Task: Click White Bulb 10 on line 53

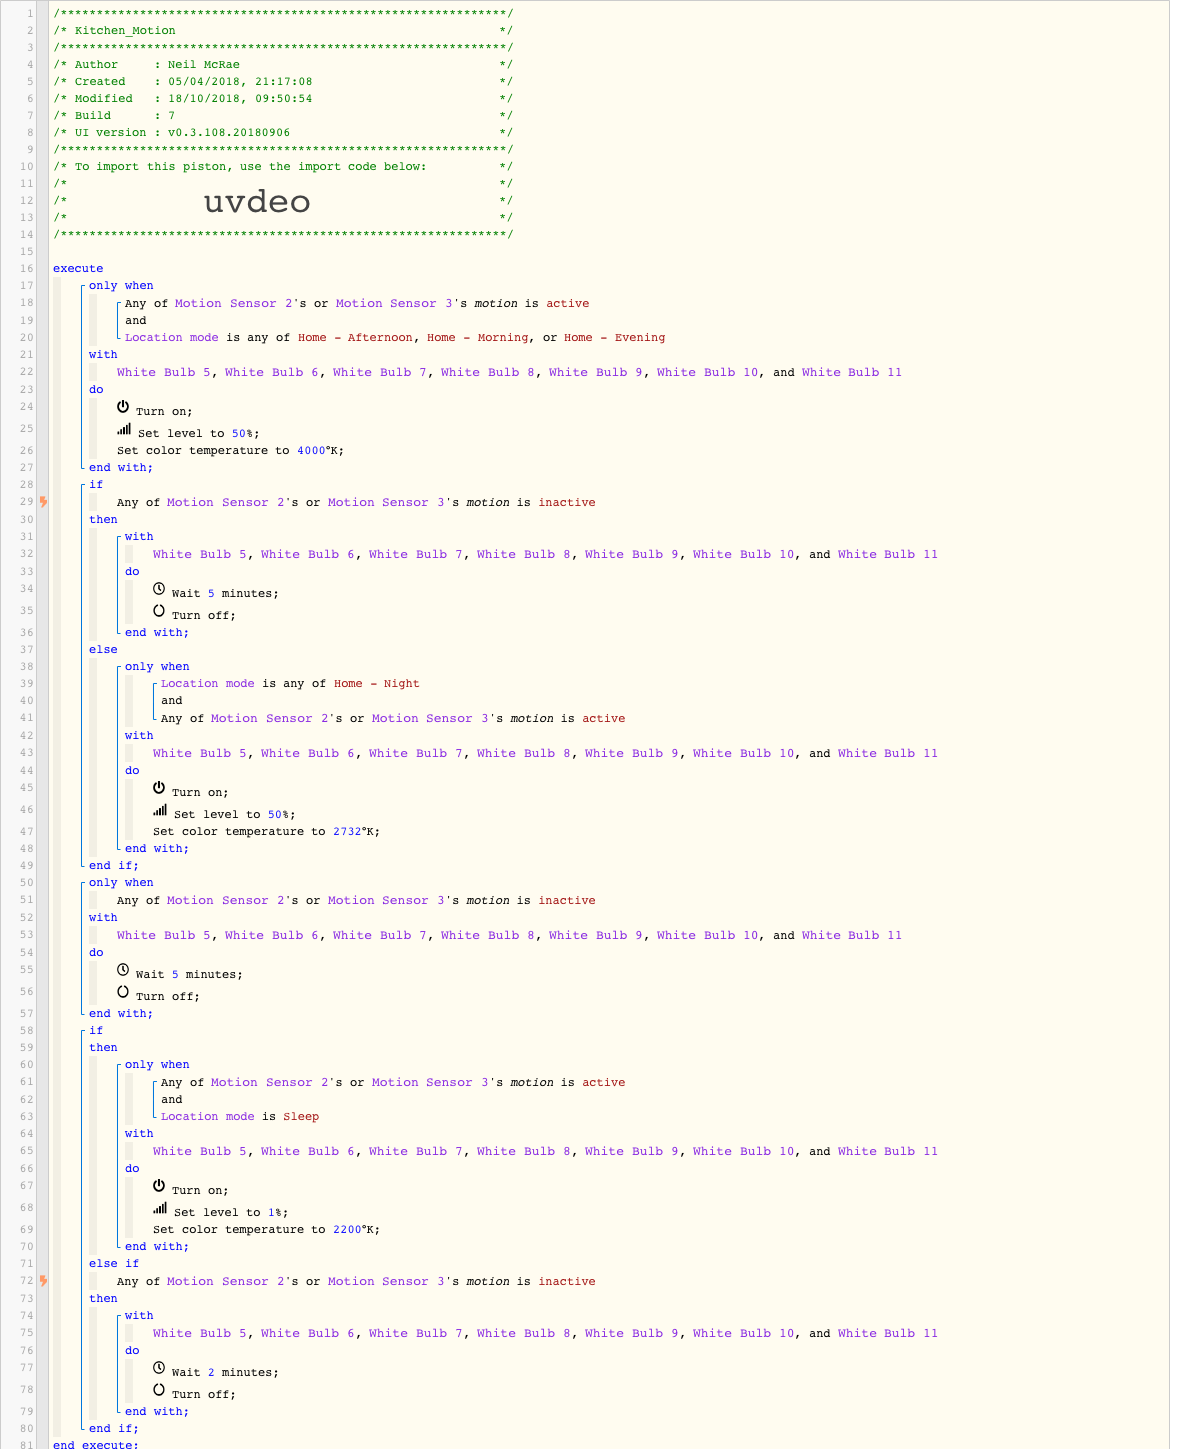Action: (708, 936)
